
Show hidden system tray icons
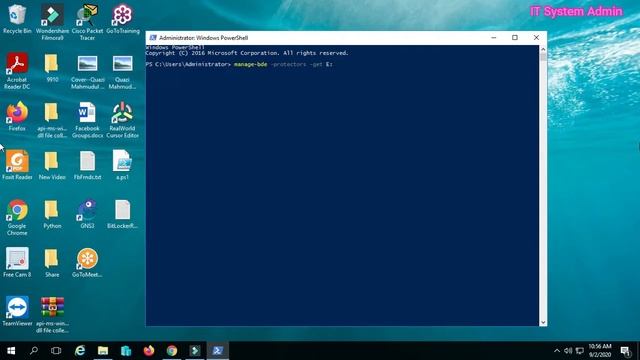click(557, 351)
